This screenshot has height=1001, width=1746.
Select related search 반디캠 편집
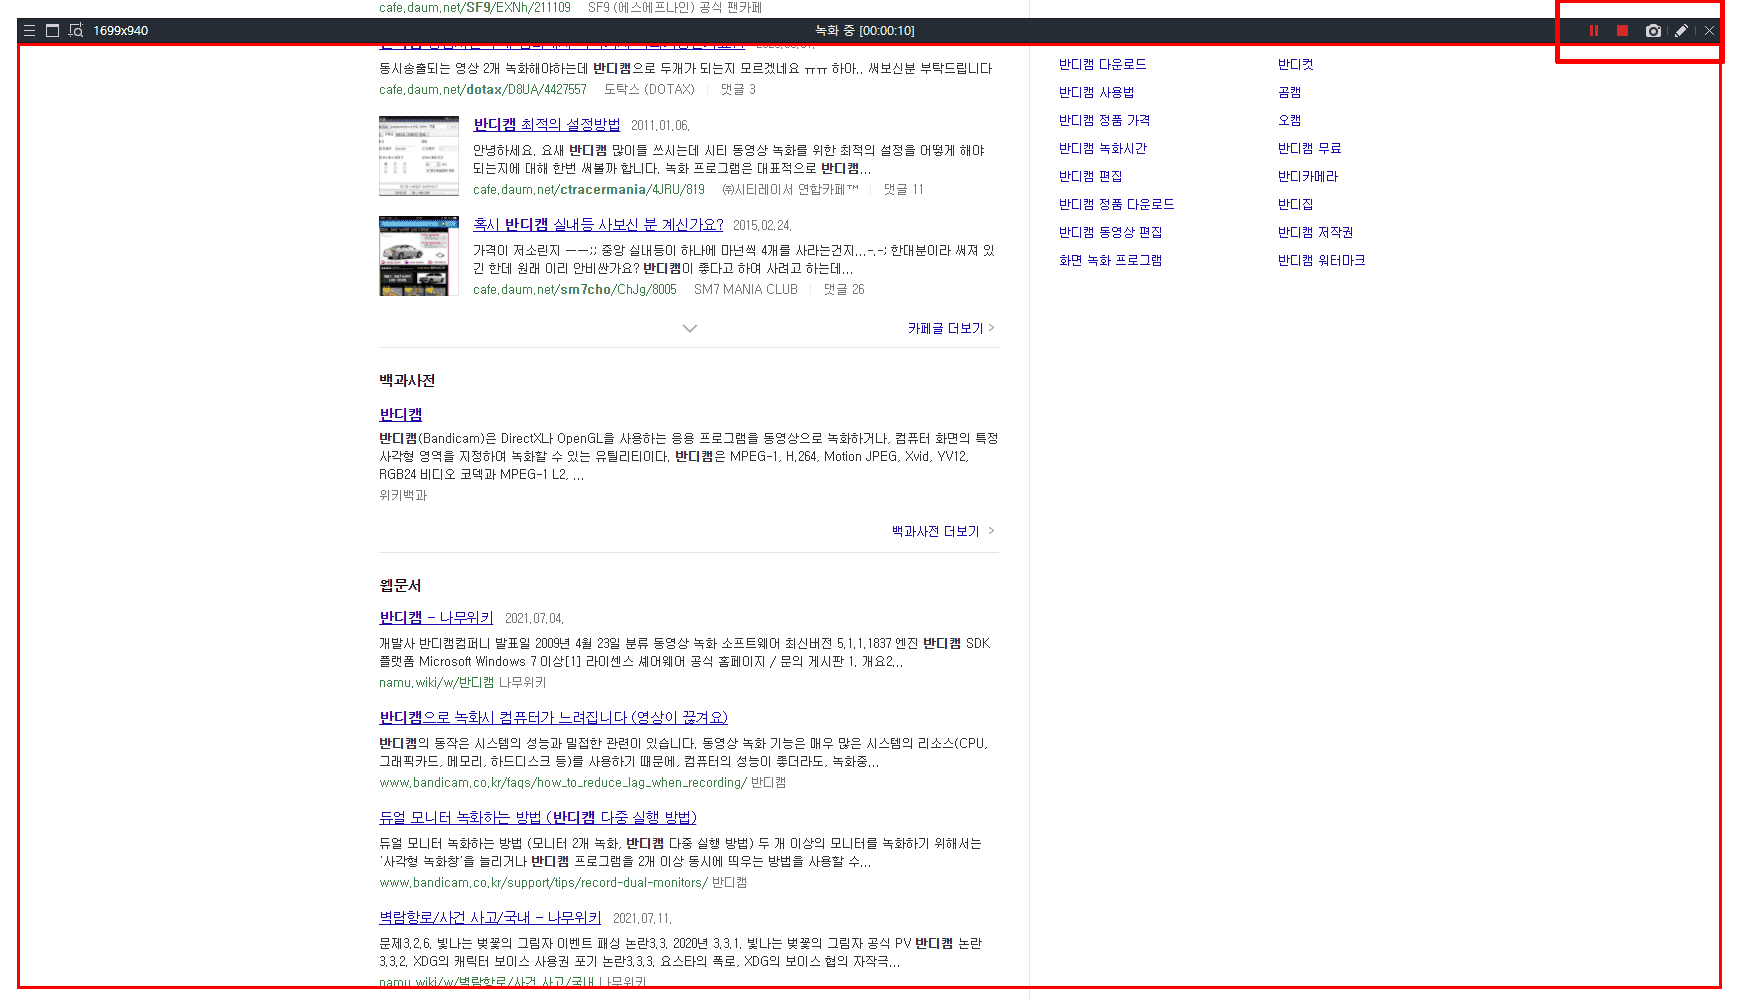(1090, 177)
